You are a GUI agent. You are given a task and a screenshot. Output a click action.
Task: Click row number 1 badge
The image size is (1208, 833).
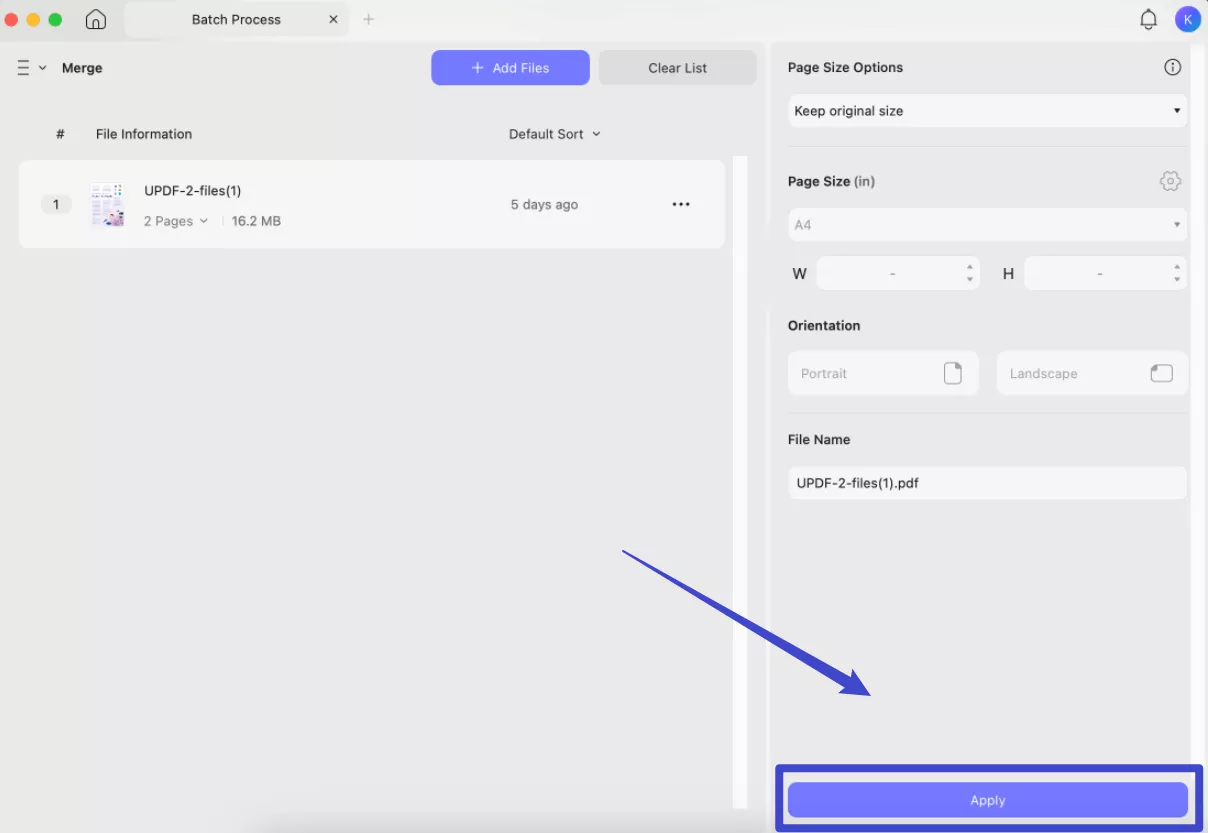click(56, 204)
